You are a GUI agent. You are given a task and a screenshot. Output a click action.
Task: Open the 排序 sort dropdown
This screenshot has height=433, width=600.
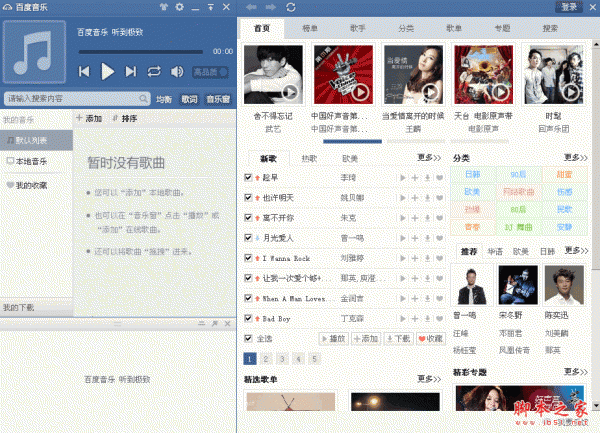(x=125, y=119)
